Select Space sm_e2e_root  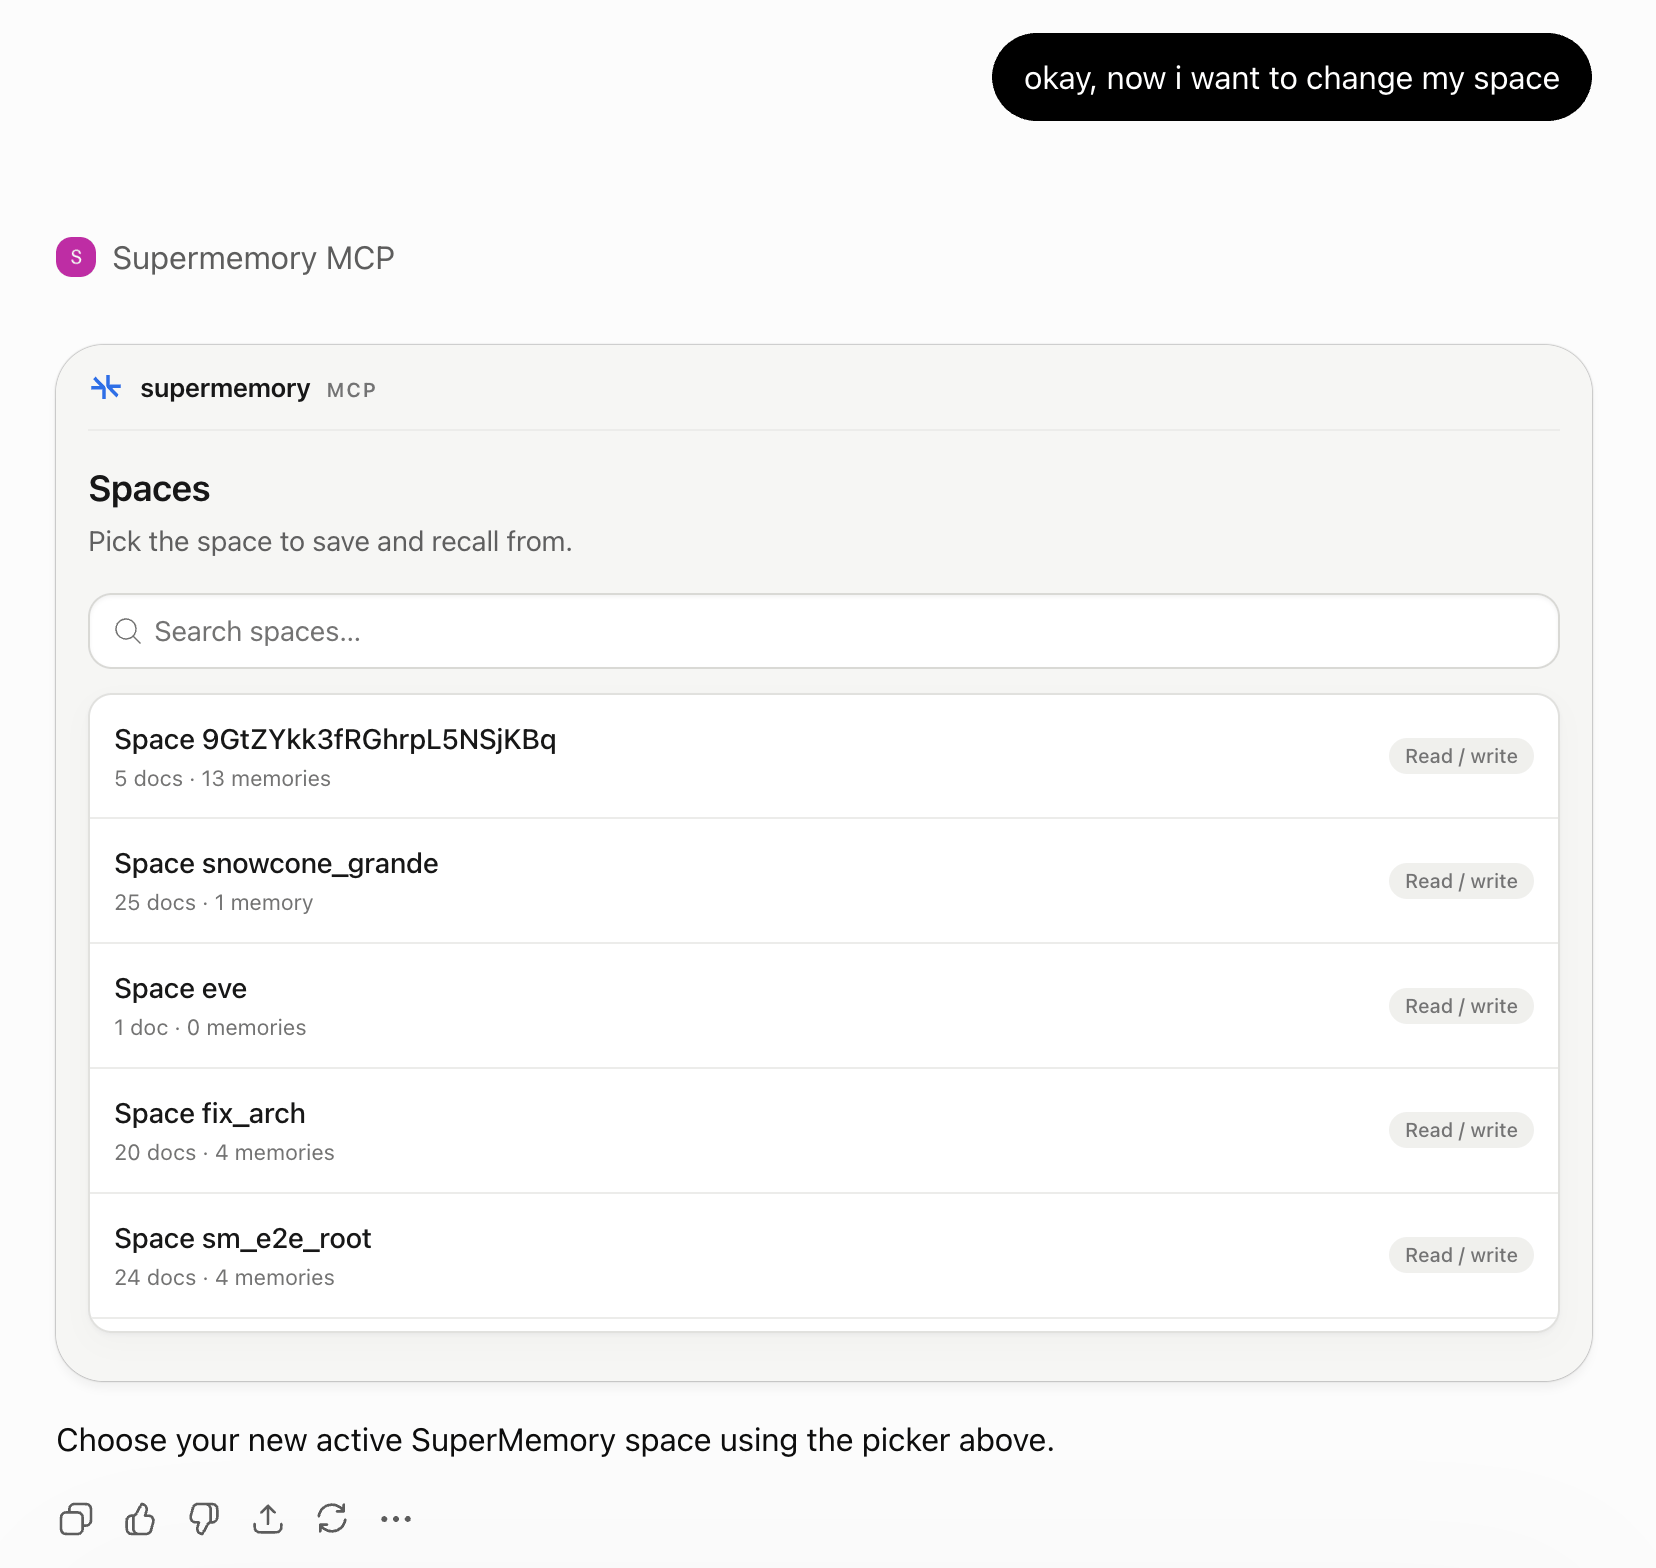[x=824, y=1256]
